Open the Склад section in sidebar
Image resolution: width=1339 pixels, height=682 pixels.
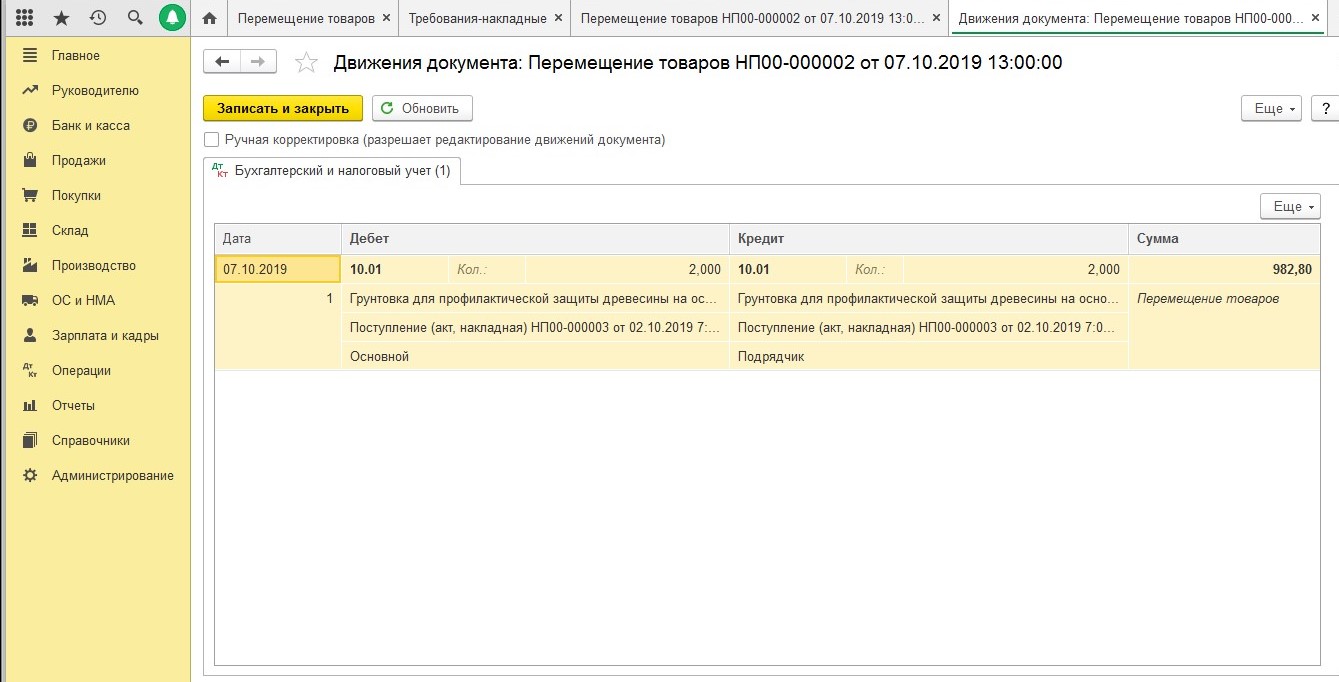(x=70, y=230)
